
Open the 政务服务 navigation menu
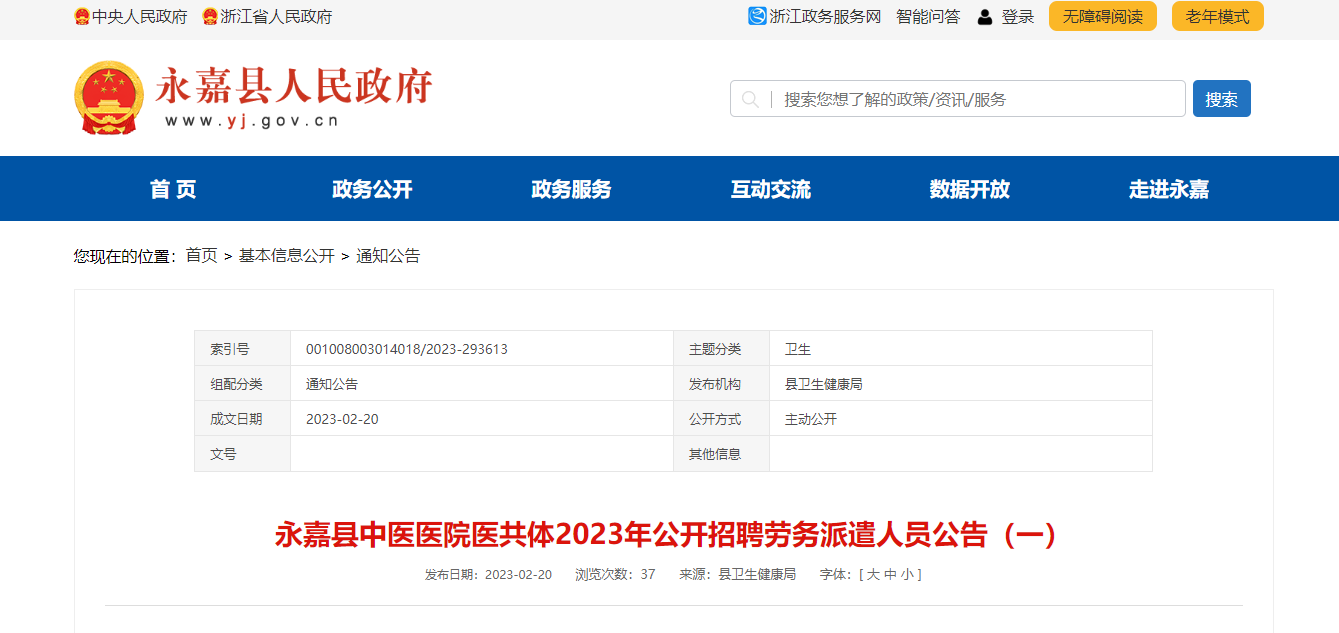coord(571,189)
